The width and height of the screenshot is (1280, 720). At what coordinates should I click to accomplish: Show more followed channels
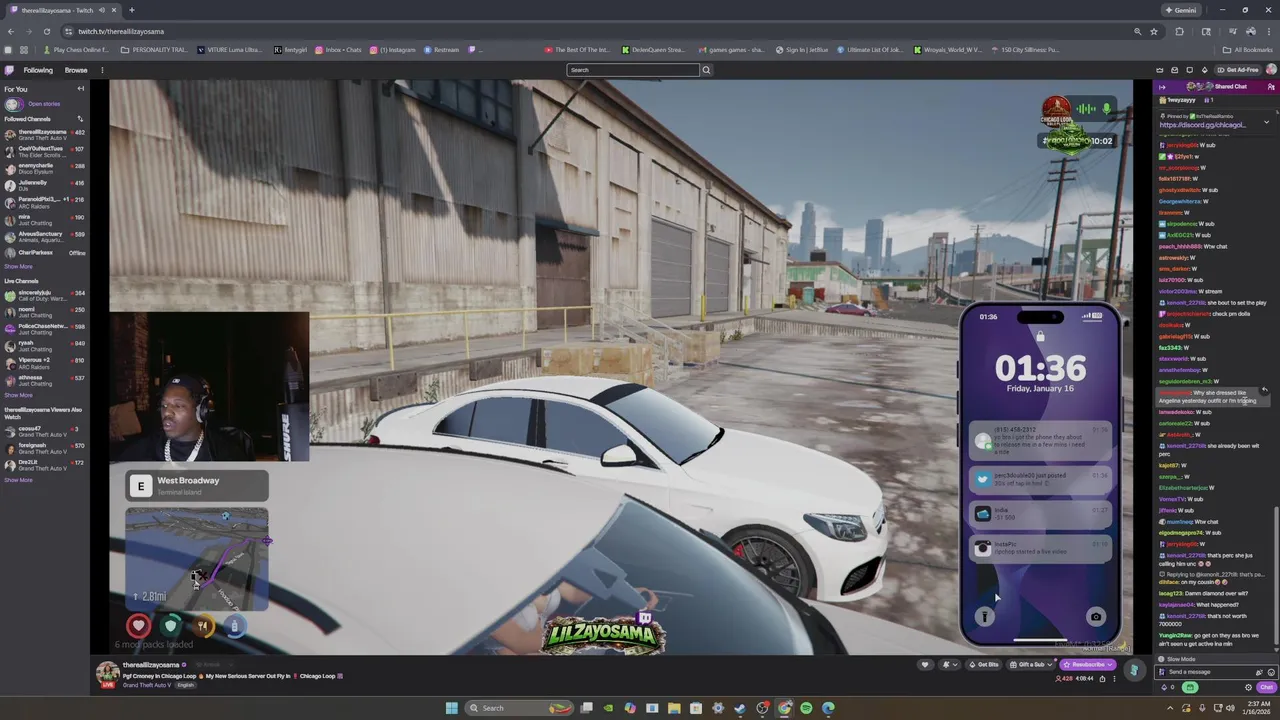tap(18, 267)
